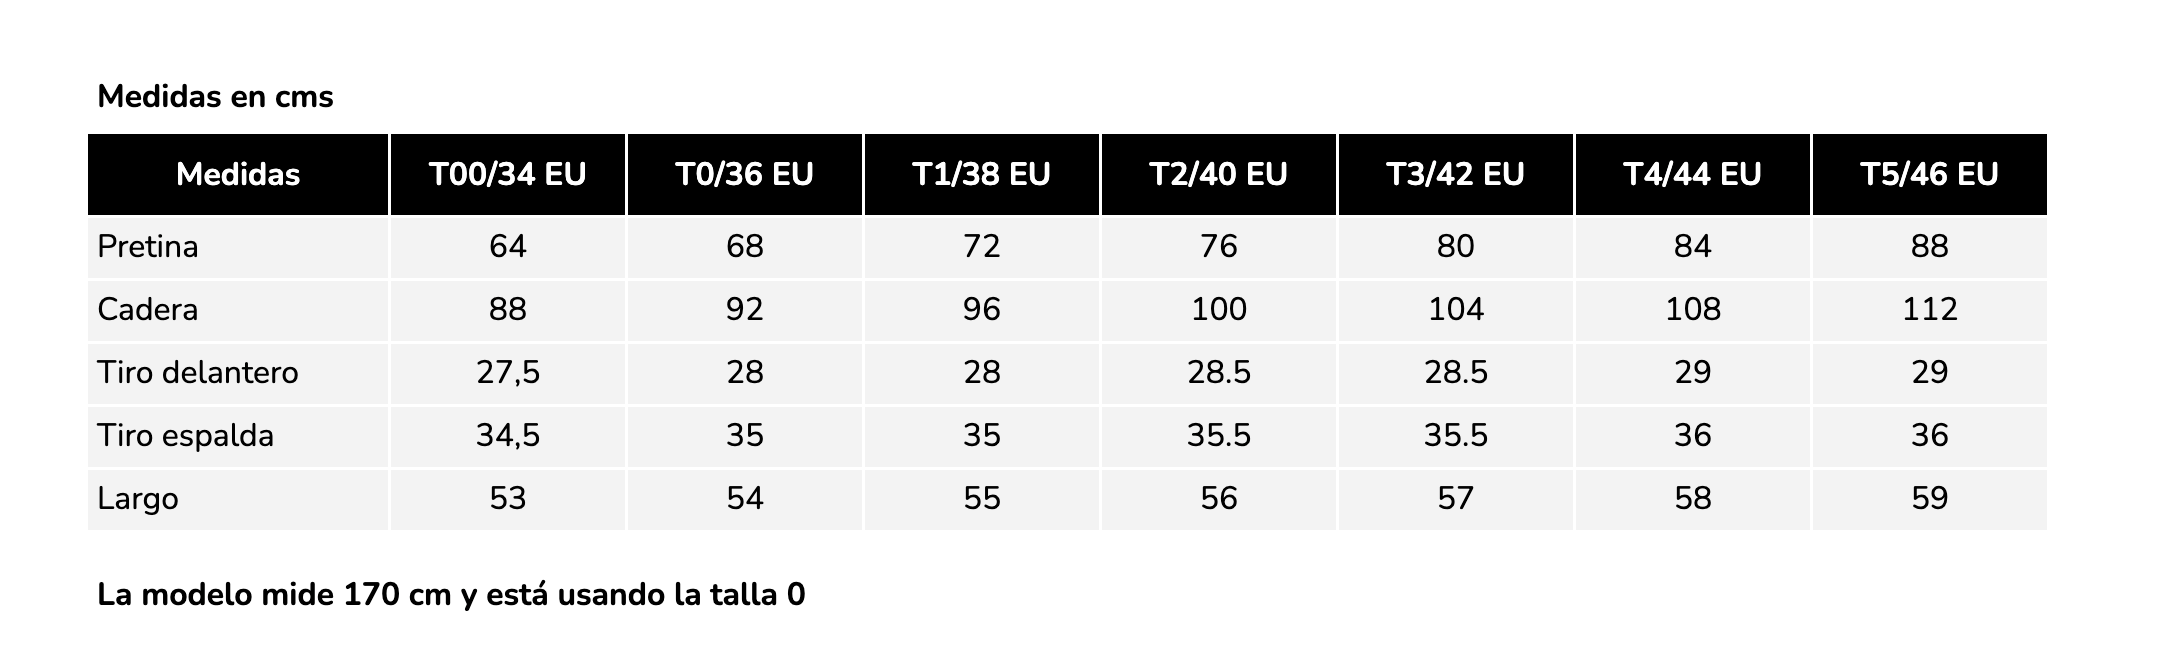Screen dimensions: 2160x658
Task: Click the T4/44 EU column header
Action: pos(1693,175)
